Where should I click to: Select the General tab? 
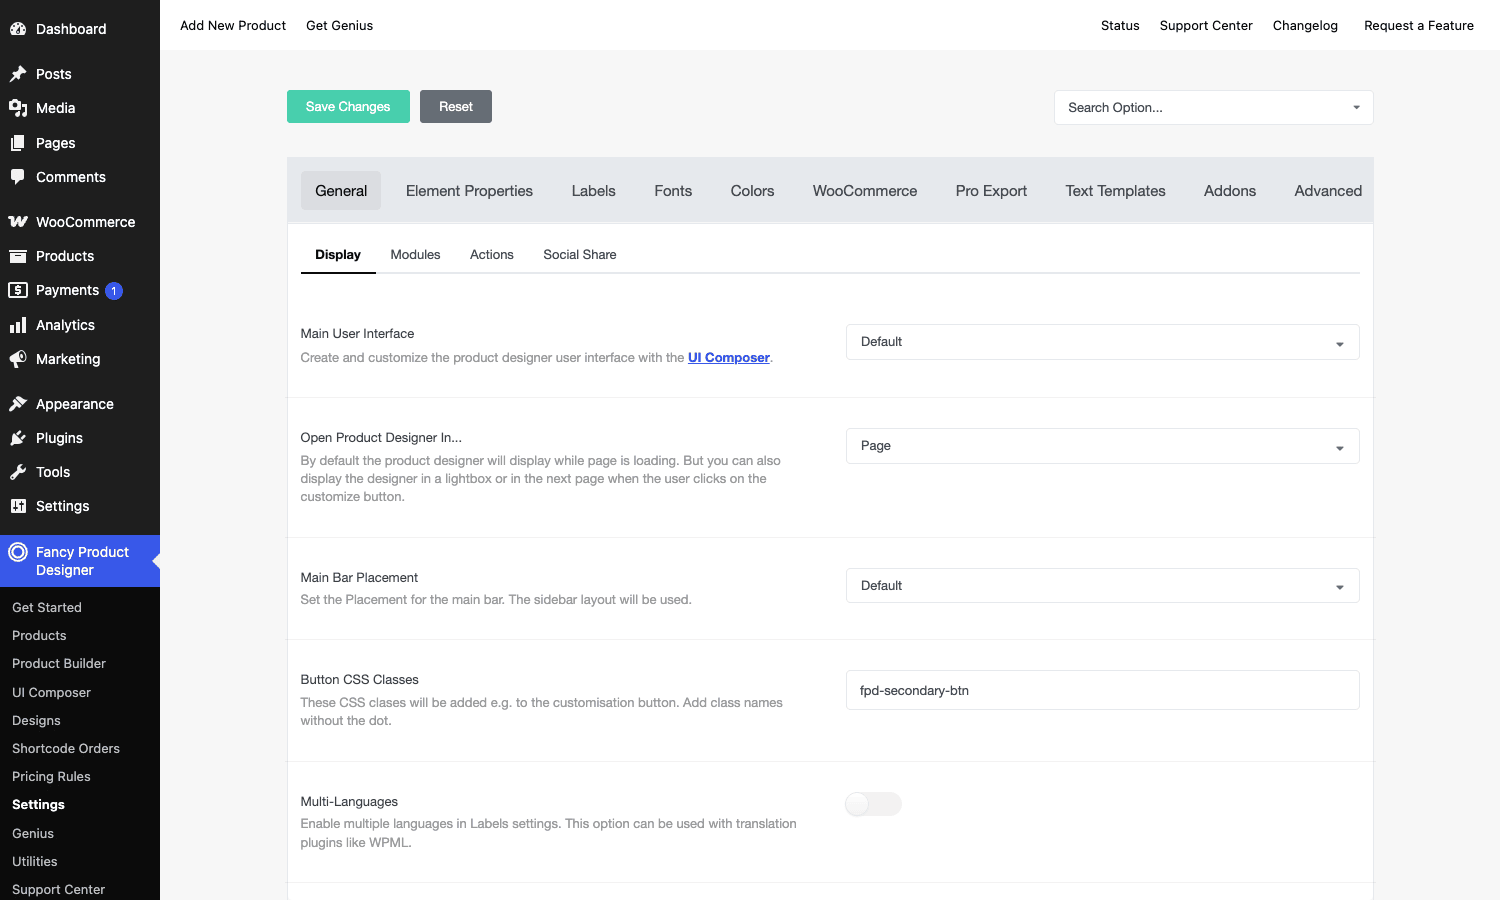(341, 191)
